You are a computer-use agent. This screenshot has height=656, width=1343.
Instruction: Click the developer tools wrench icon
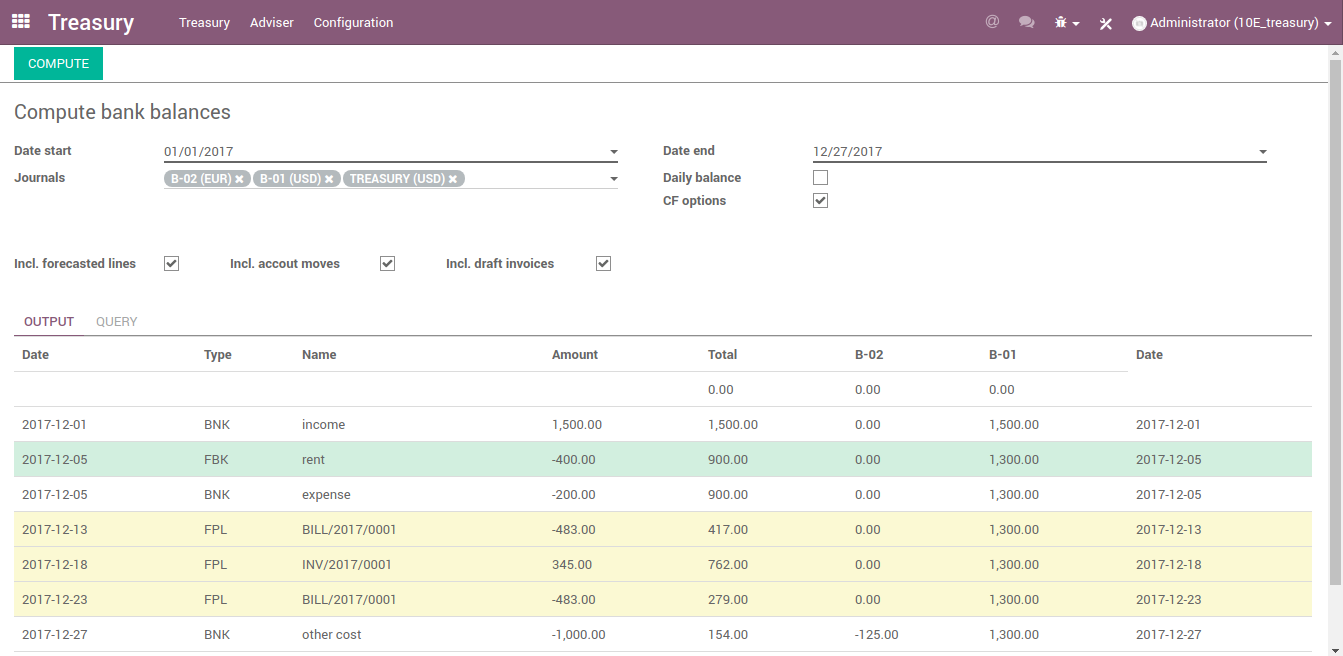click(x=1105, y=23)
